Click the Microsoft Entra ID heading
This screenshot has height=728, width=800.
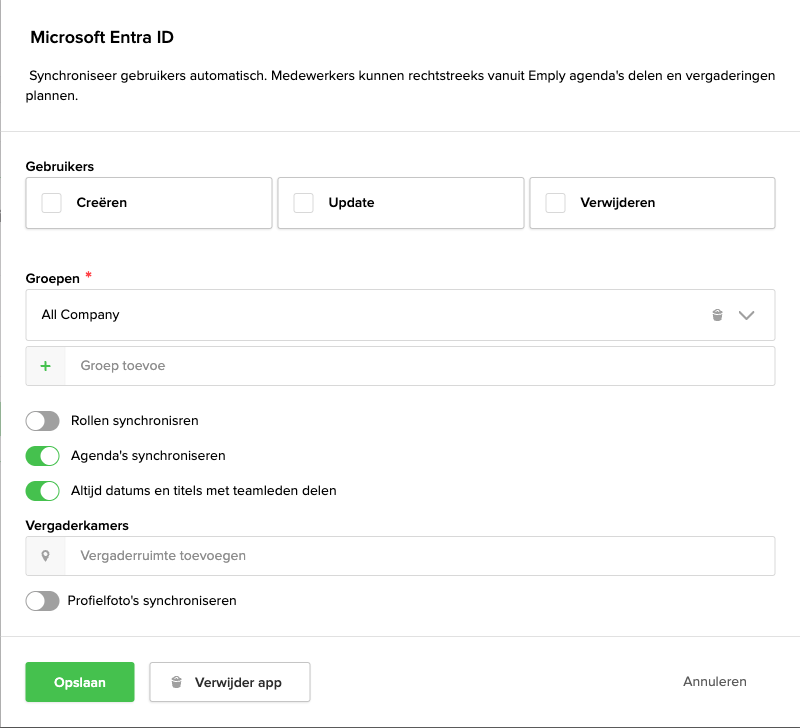coord(102,37)
